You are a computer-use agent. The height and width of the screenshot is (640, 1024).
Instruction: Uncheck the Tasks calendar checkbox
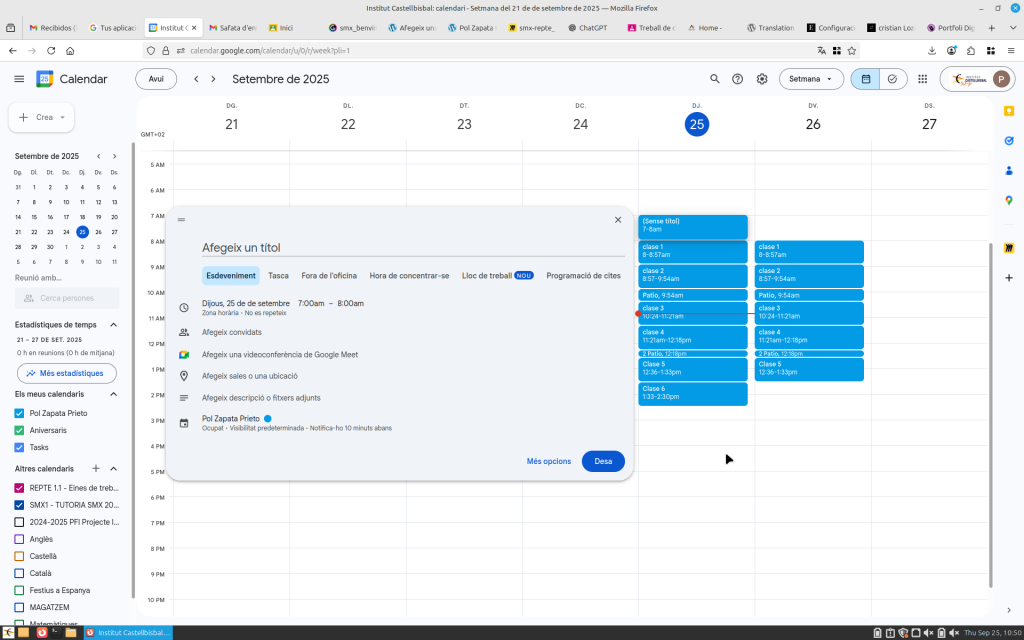pyautogui.click(x=19, y=447)
